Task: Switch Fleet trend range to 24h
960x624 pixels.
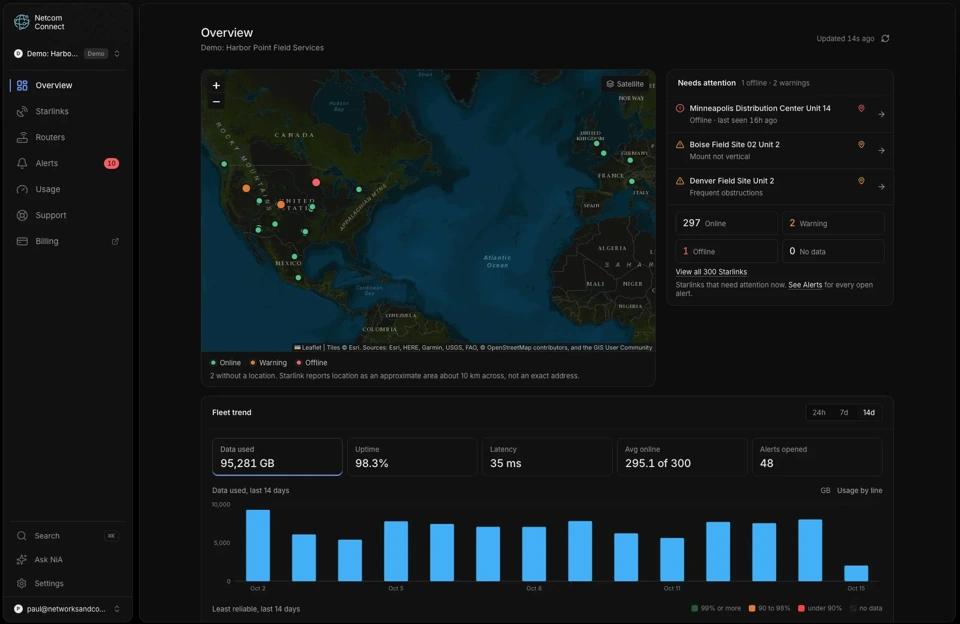Action: [x=819, y=413]
